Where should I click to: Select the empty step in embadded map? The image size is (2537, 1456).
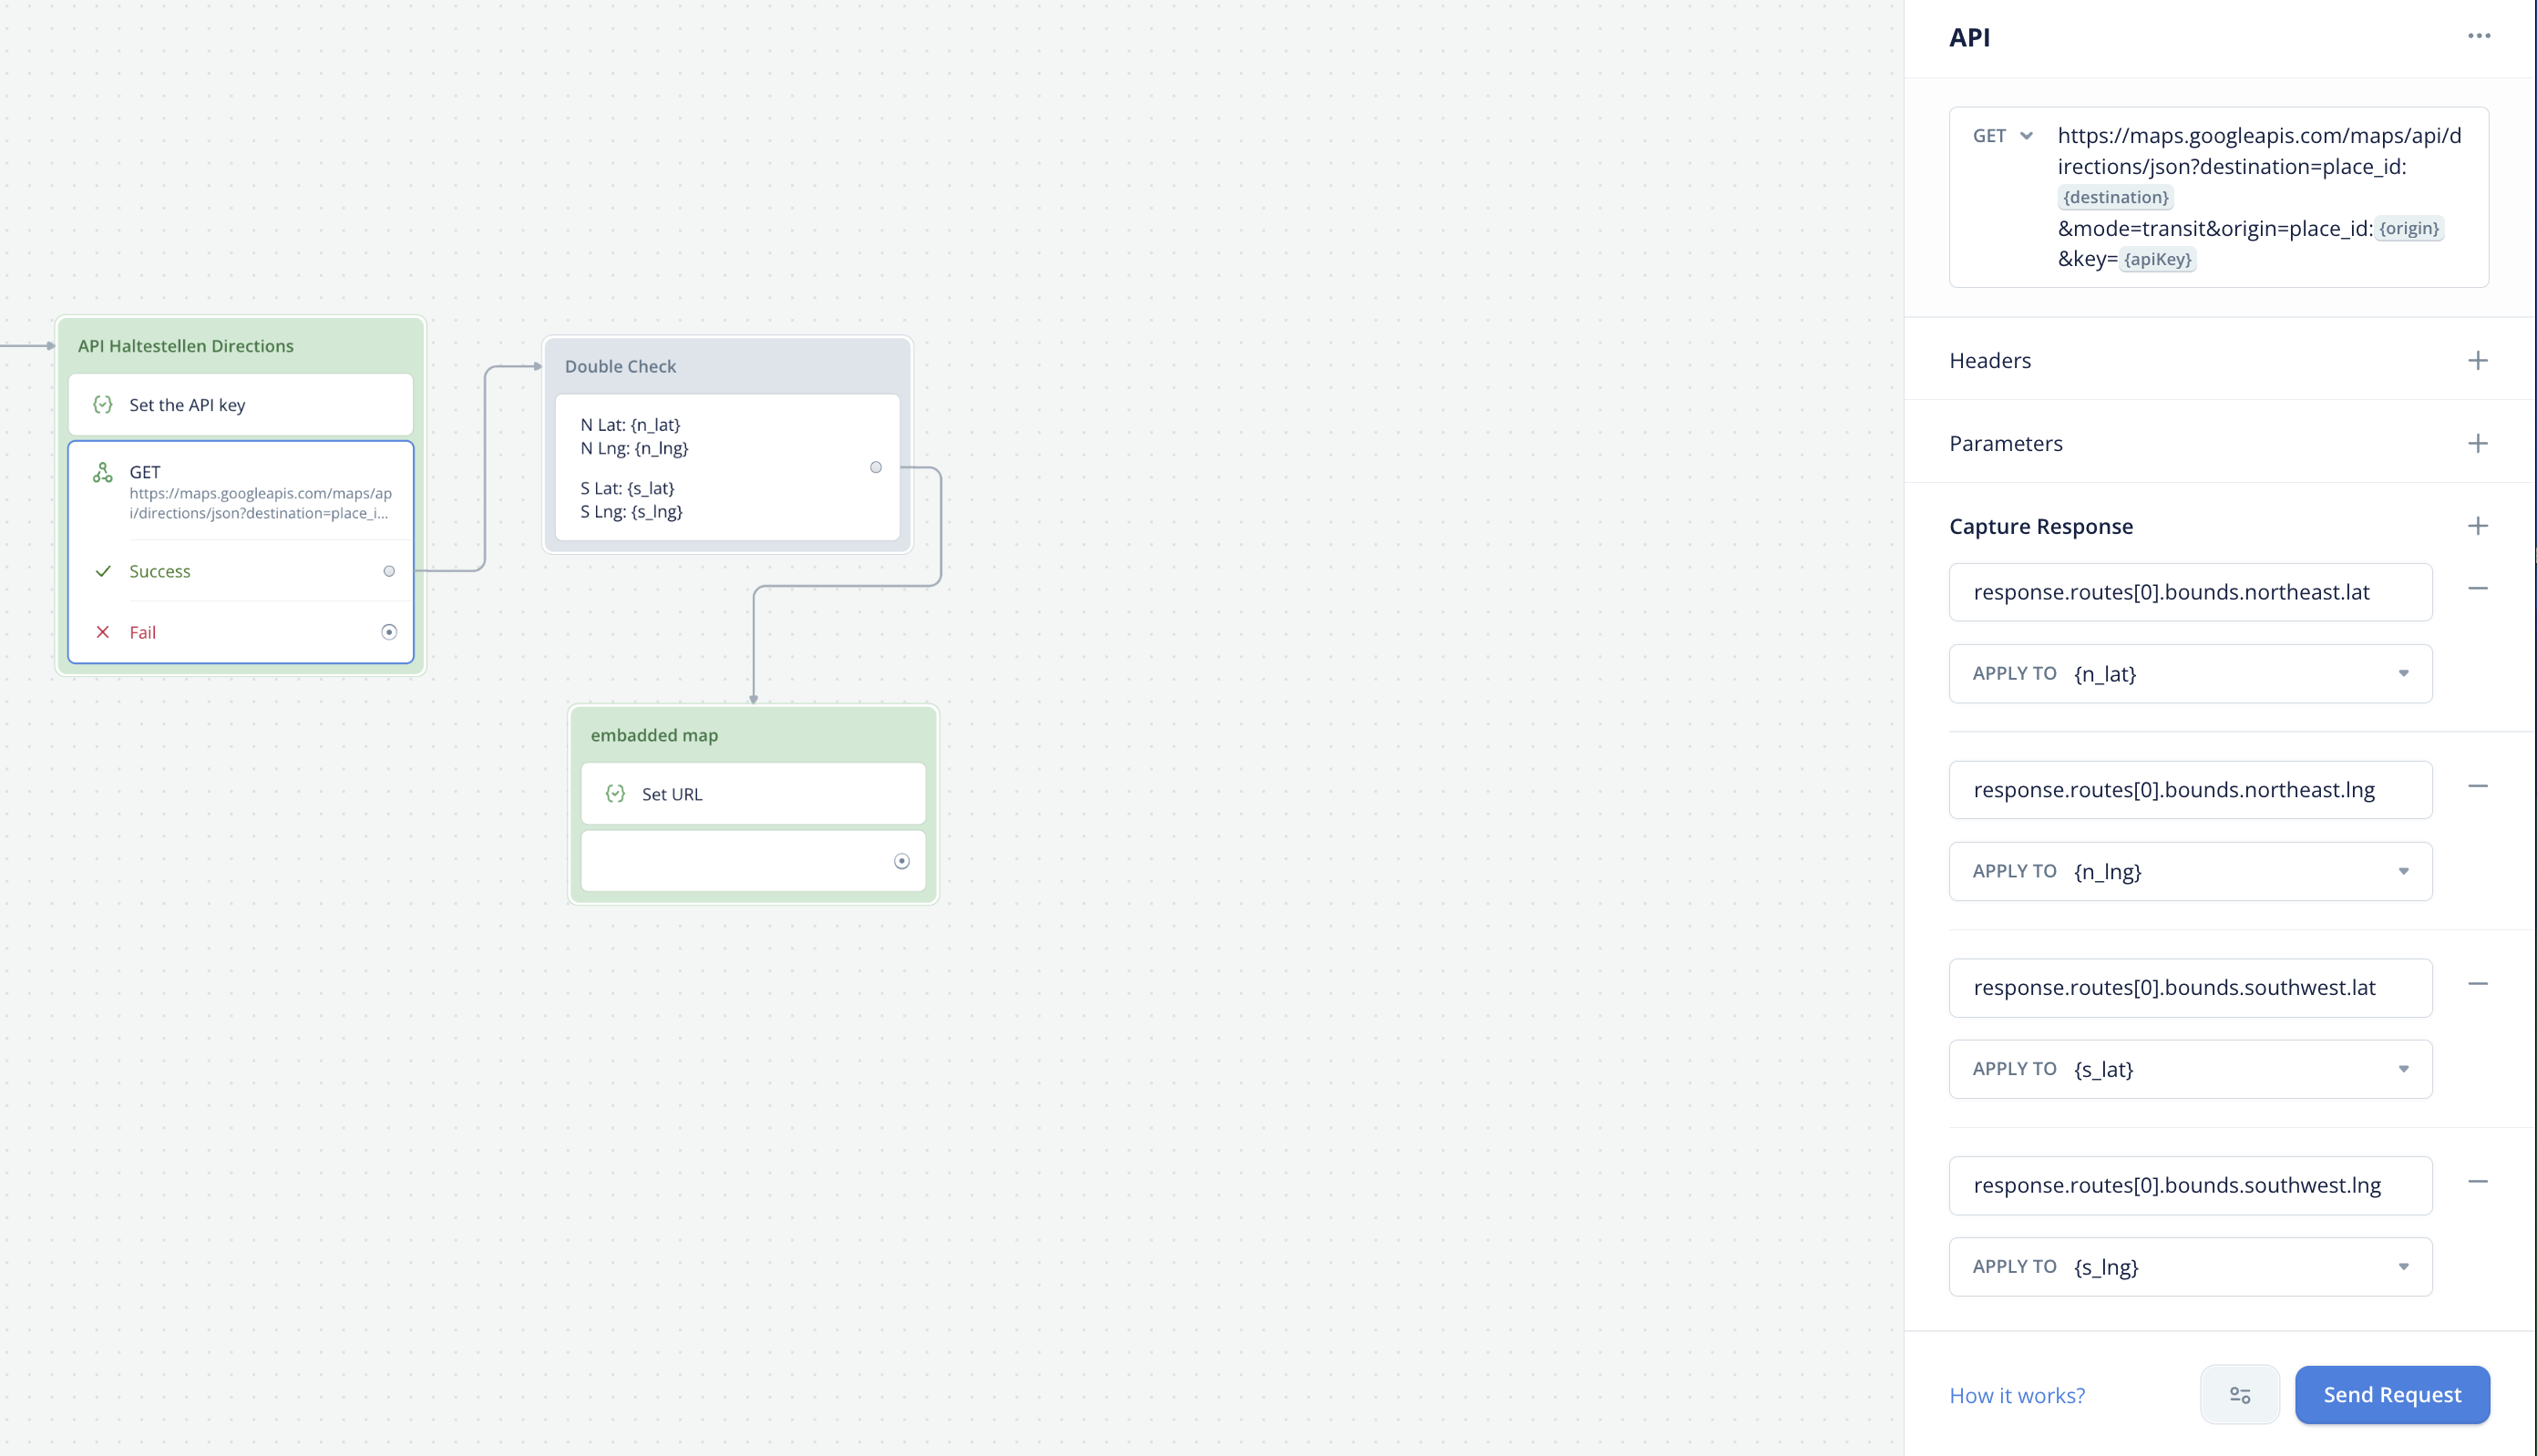[753, 861]
